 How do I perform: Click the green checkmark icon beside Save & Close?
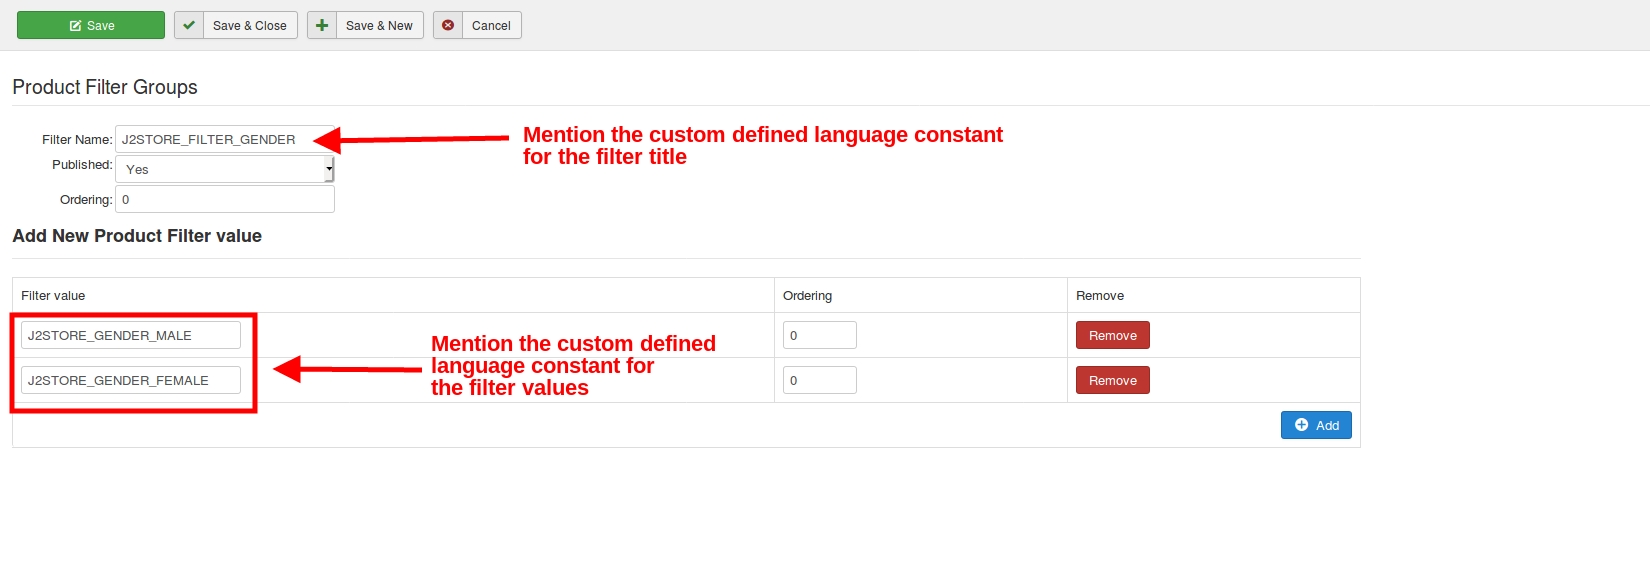(x=189, y=25)
